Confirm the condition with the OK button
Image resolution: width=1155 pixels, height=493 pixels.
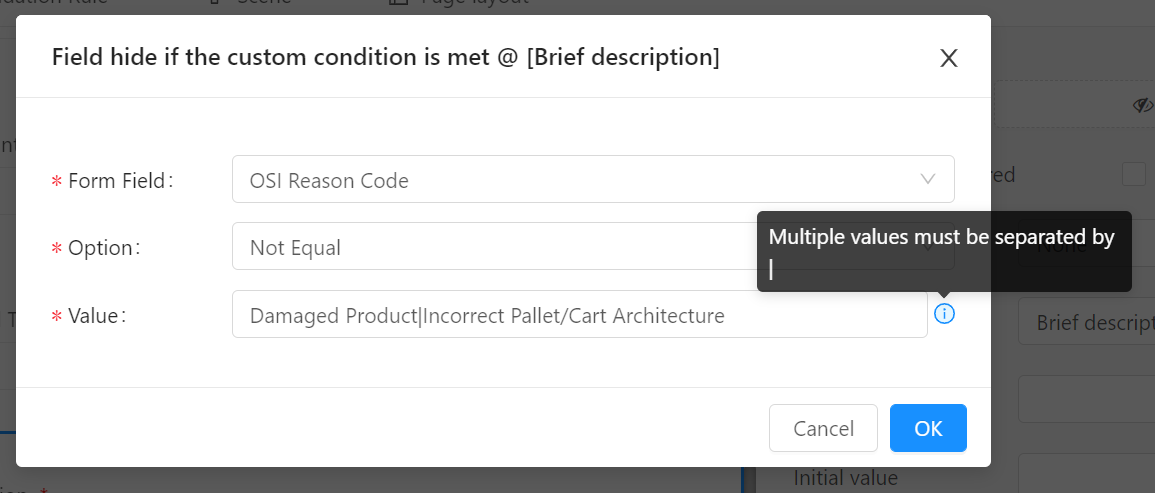[x=928, y=428]
